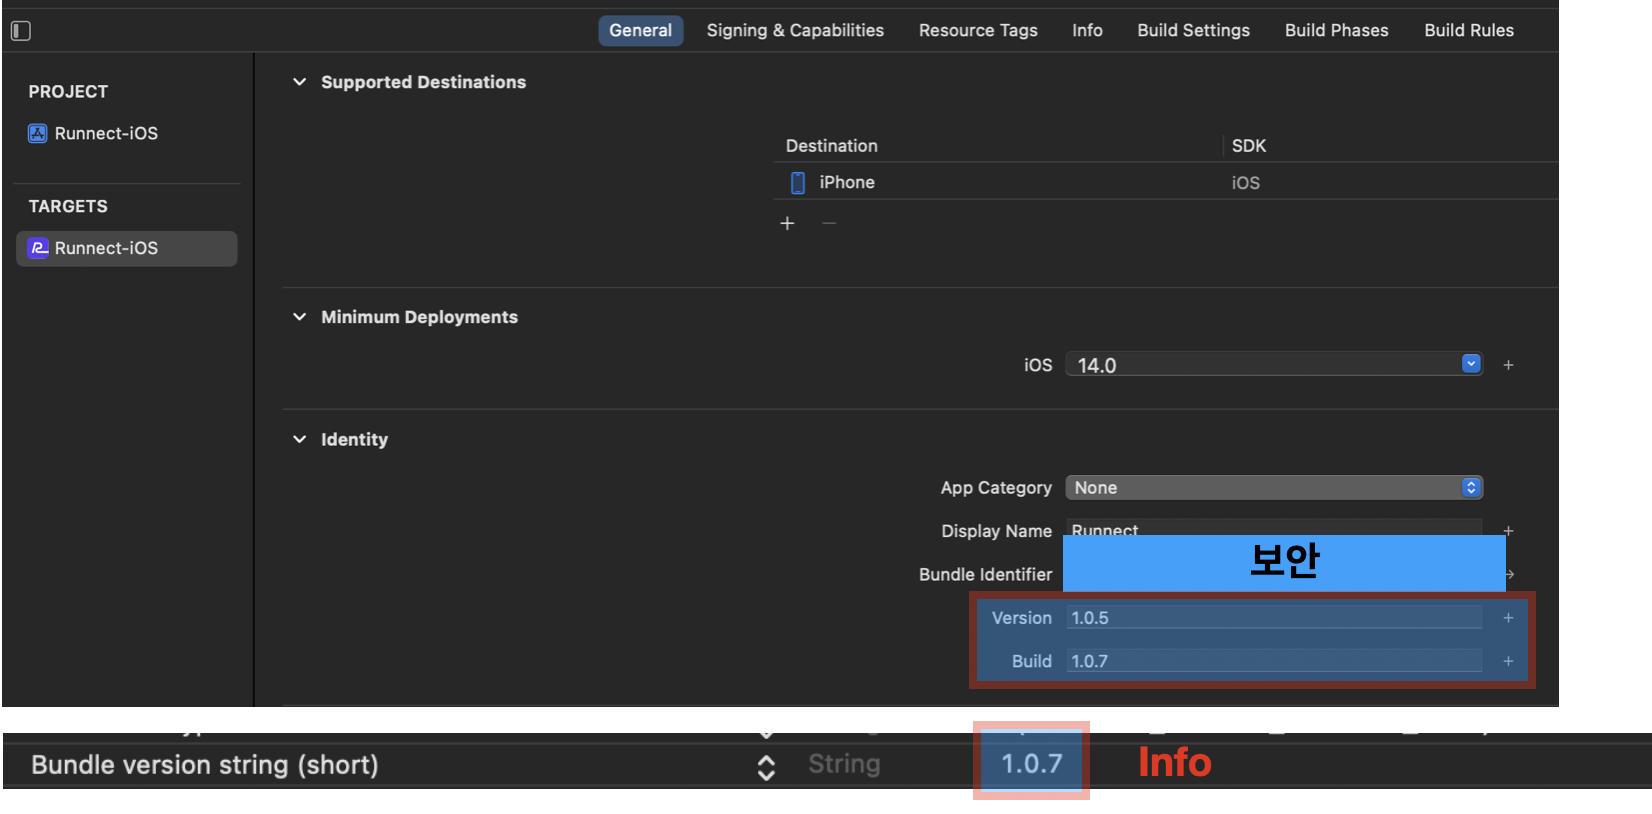The image size is (1652, 814).
Task: Collapse the Identity section
Action: (x=299, y=439)
